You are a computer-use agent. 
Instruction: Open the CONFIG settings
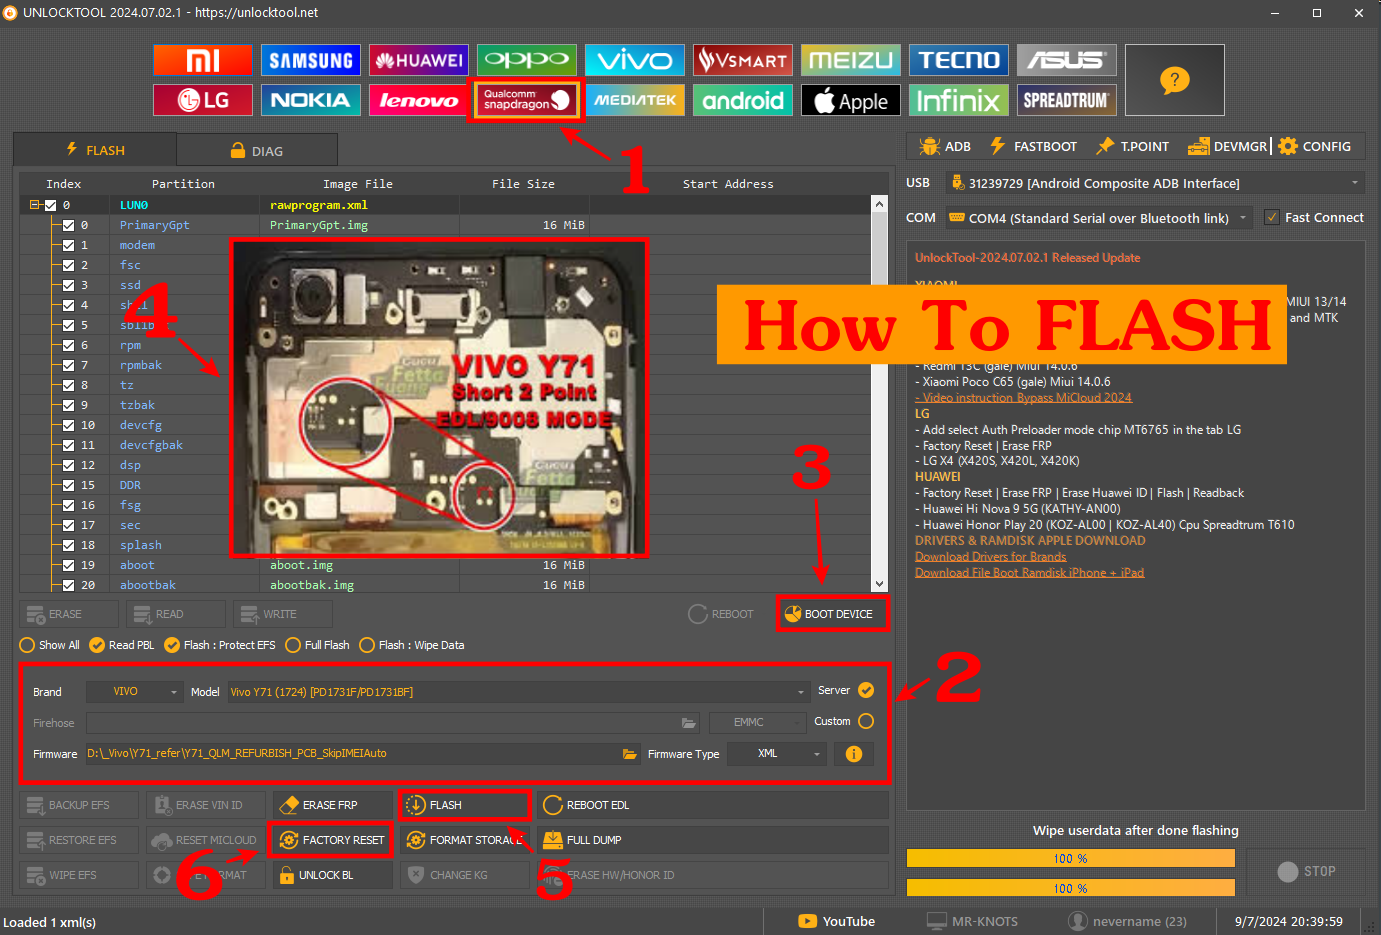1314,146
